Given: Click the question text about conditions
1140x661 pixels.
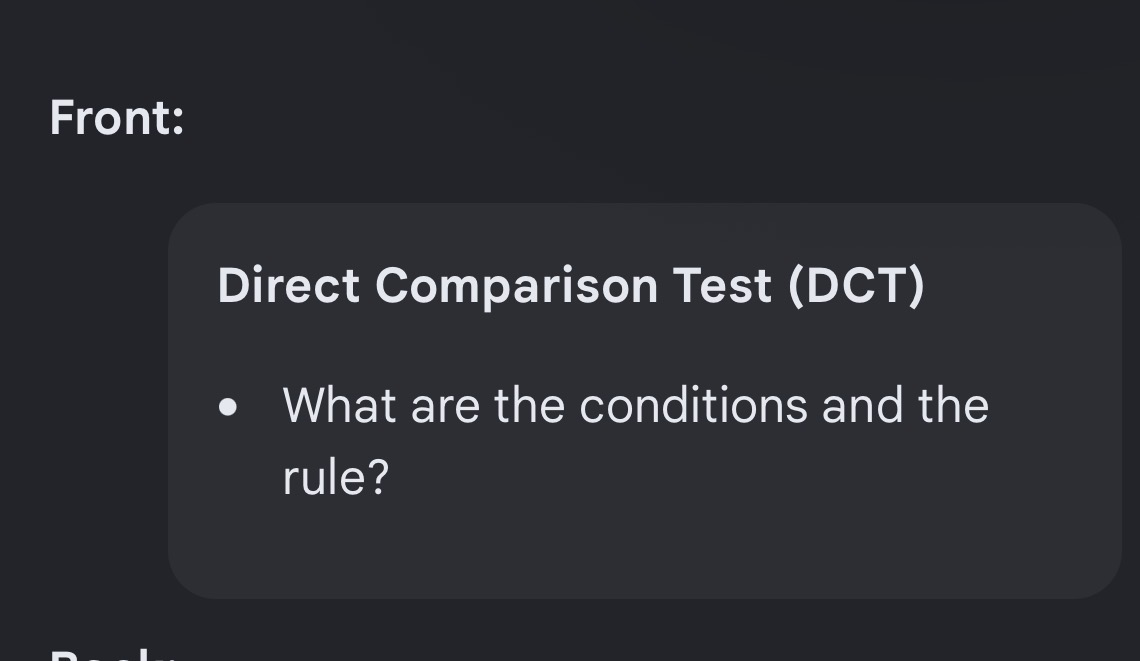Looking at the screenshot, I should click(x=635, y=441).
